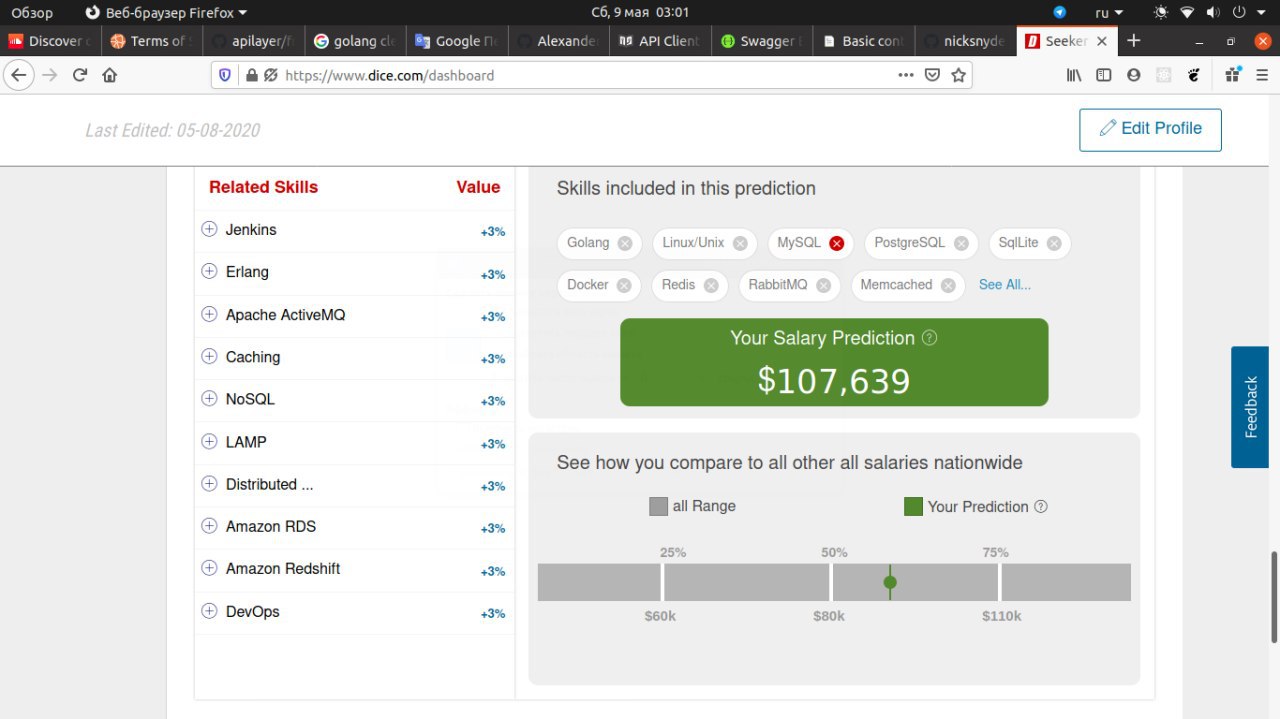1280x719 pixels.
Task: Open Firefox library icon
Action: point(1074,75)
